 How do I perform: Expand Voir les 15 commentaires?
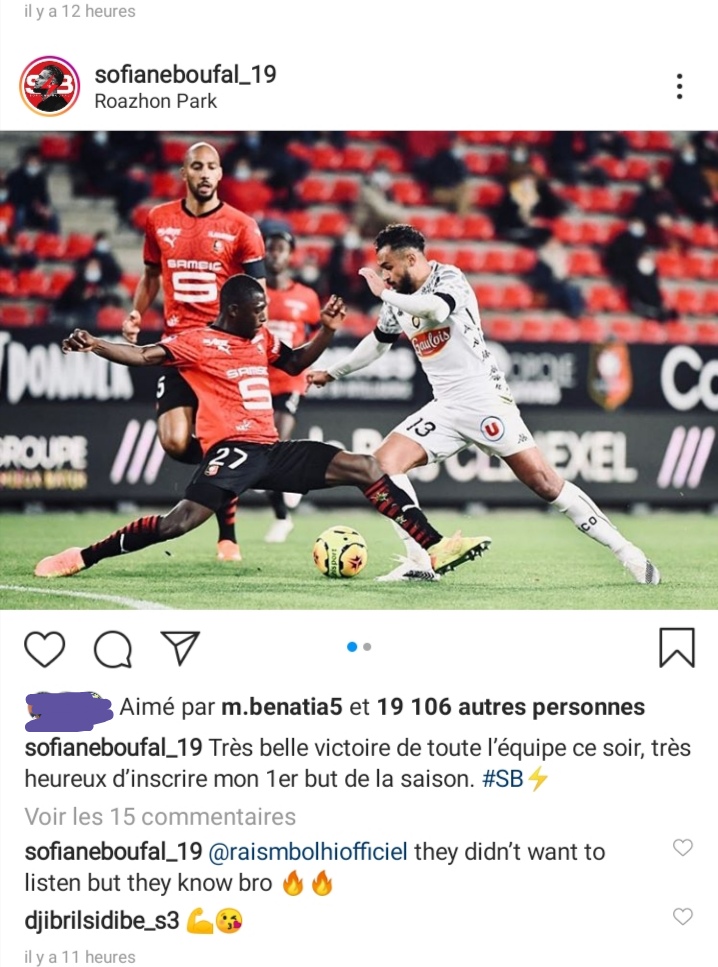(x=160, y=817)
